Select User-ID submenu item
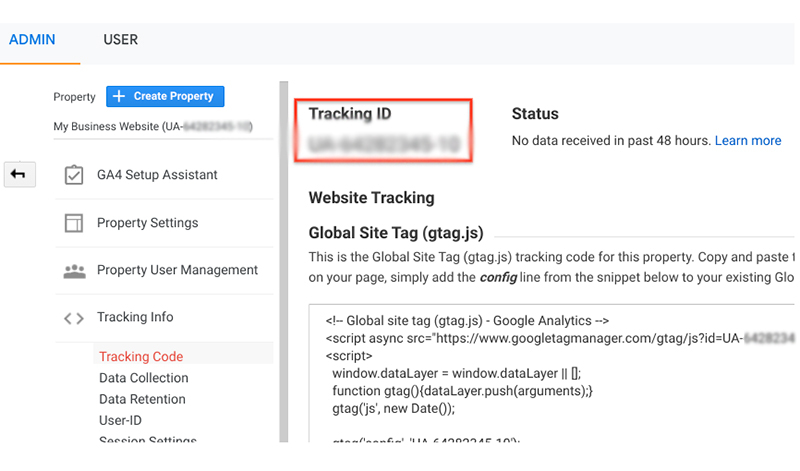Screen dimensions: 800x471 (120, 421)
